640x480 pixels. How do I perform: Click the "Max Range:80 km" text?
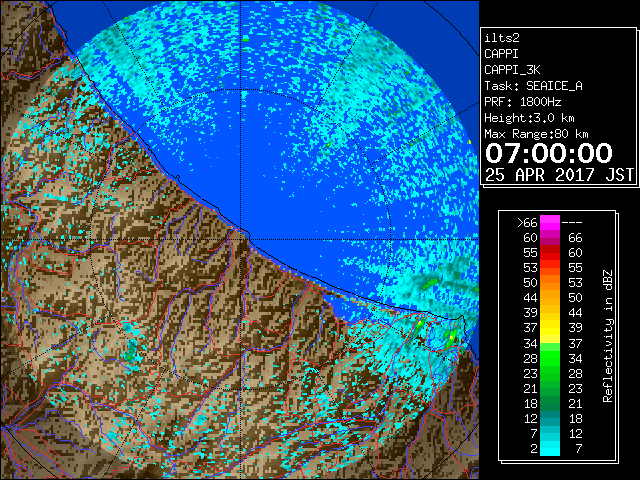point(536,134)
